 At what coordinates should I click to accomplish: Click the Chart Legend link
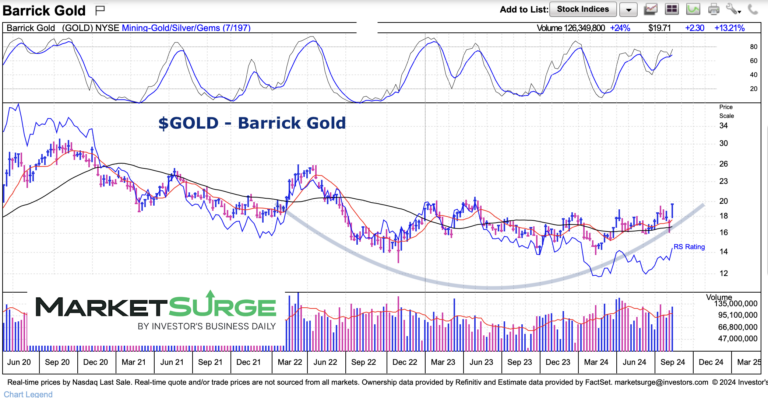click(28, 394)
